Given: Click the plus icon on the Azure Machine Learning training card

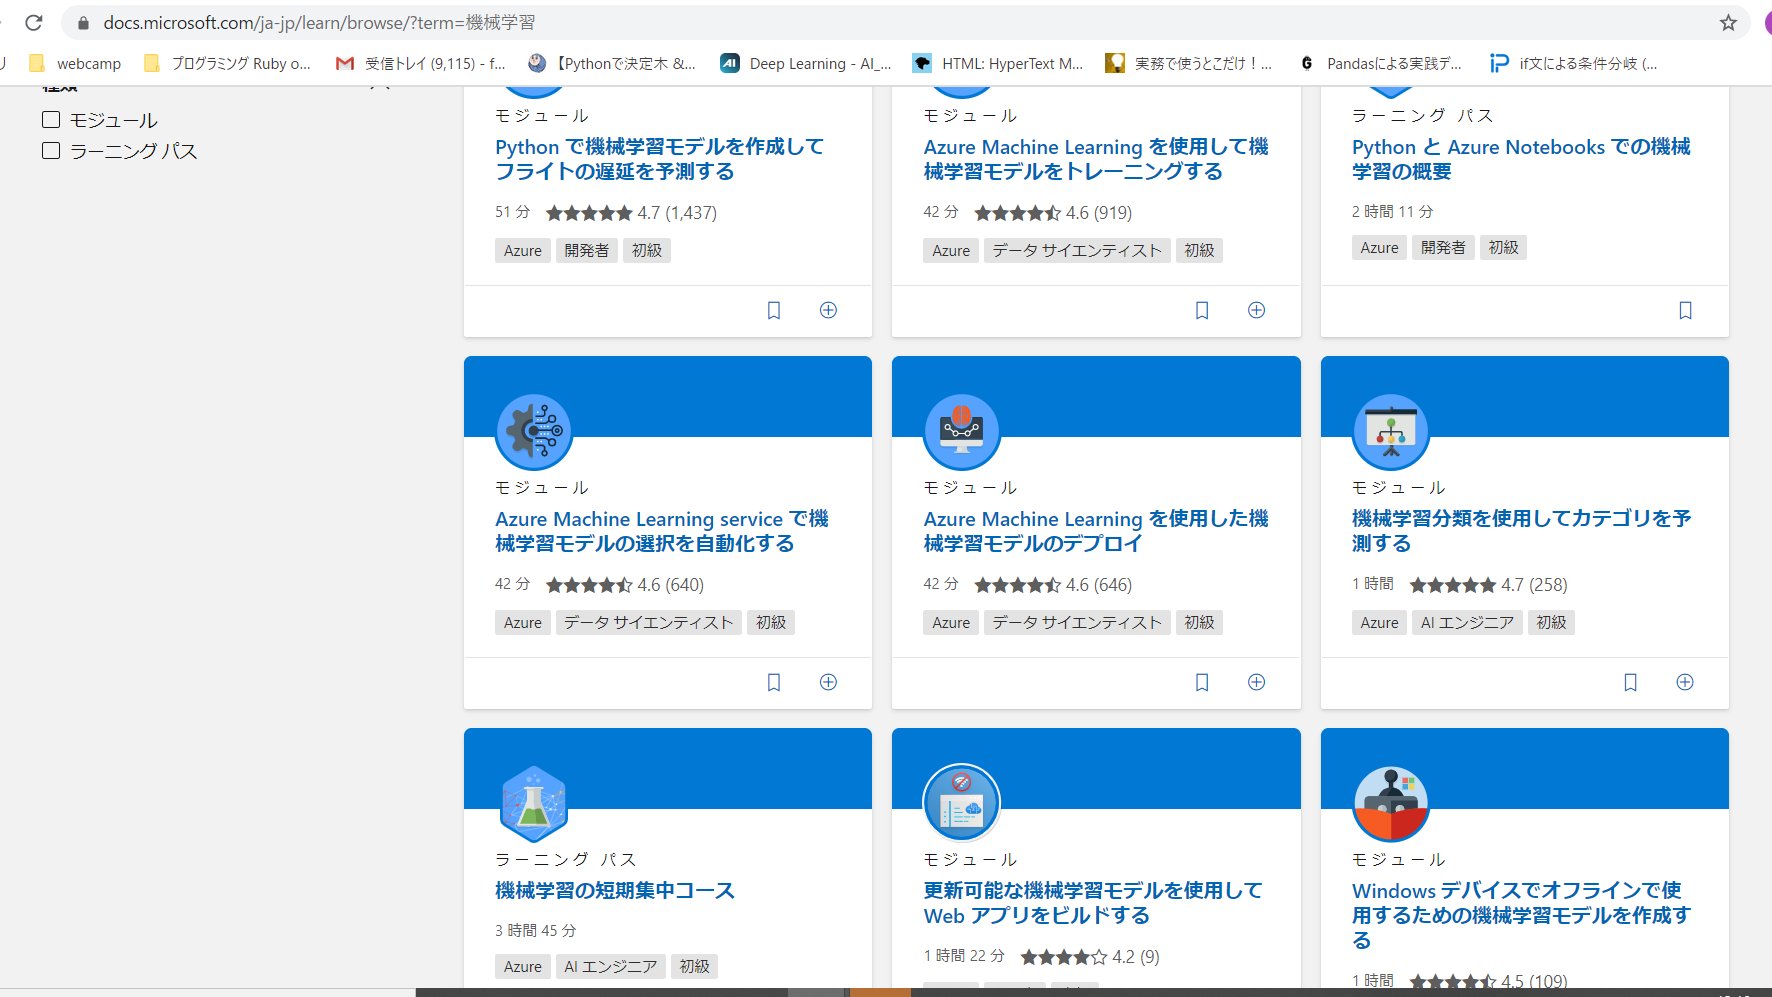Looking at the screenshot, I should click(x=1256, y=310).
